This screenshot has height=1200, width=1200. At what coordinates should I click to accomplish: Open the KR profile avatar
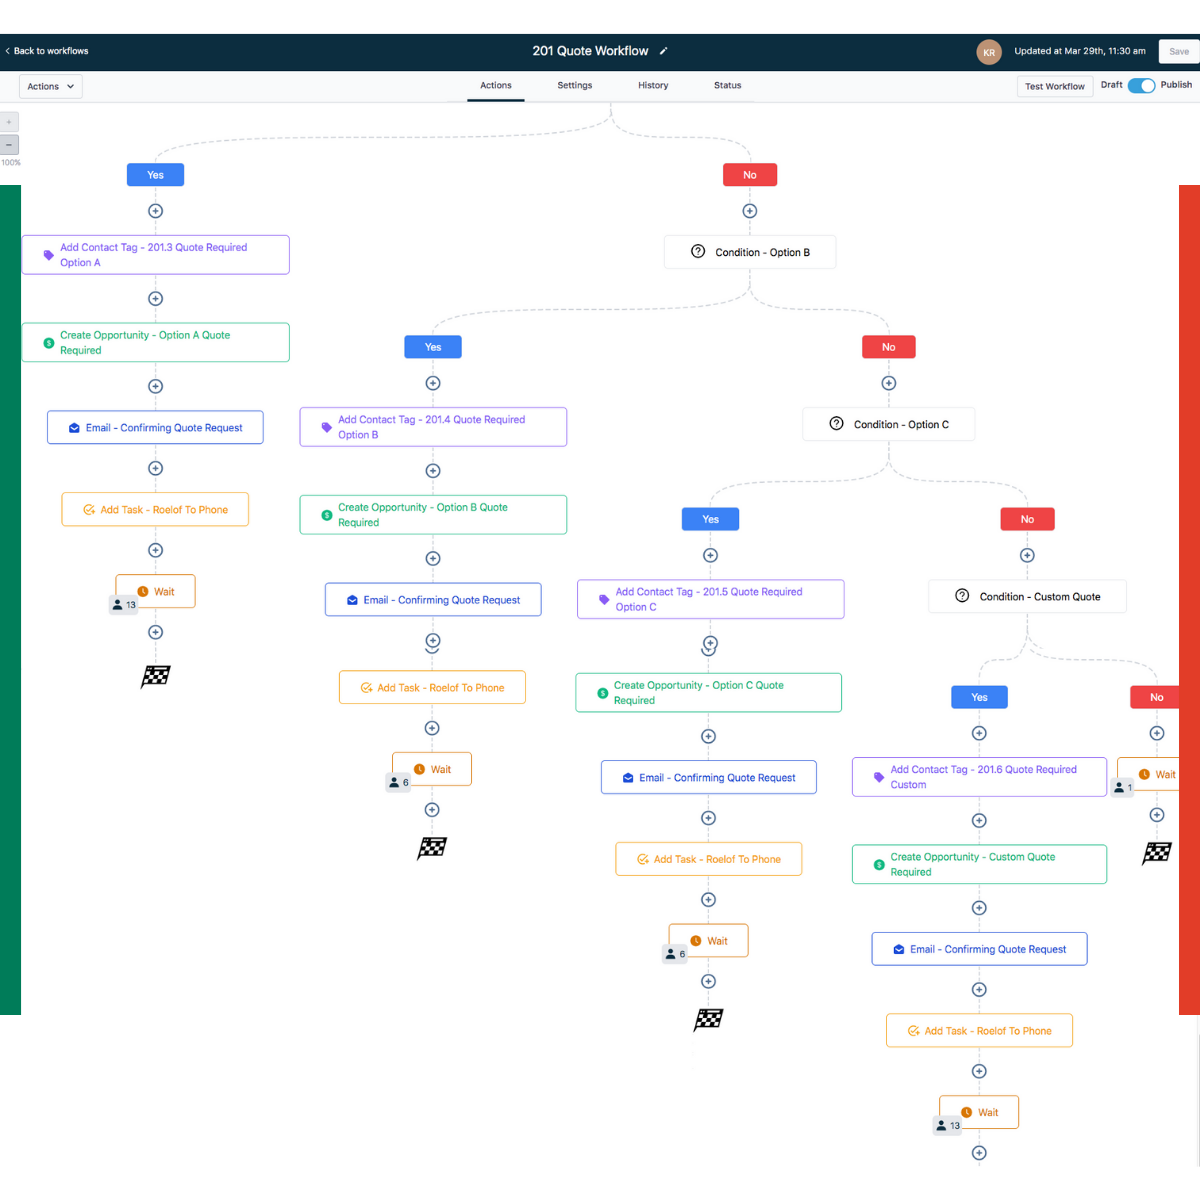989,51
